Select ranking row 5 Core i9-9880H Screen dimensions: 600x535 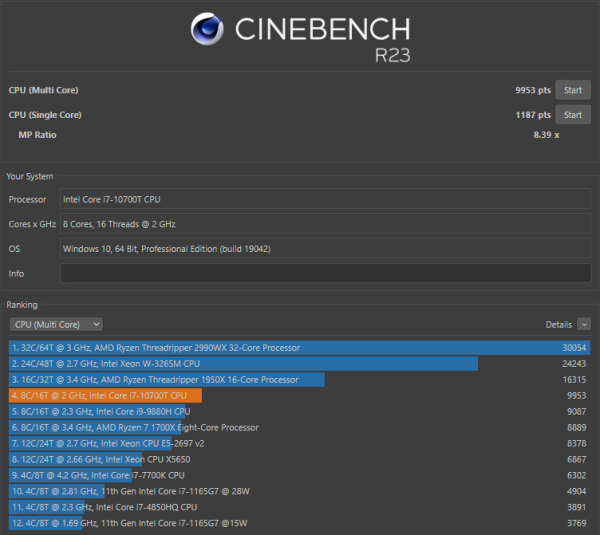click(x=300, y=411)
